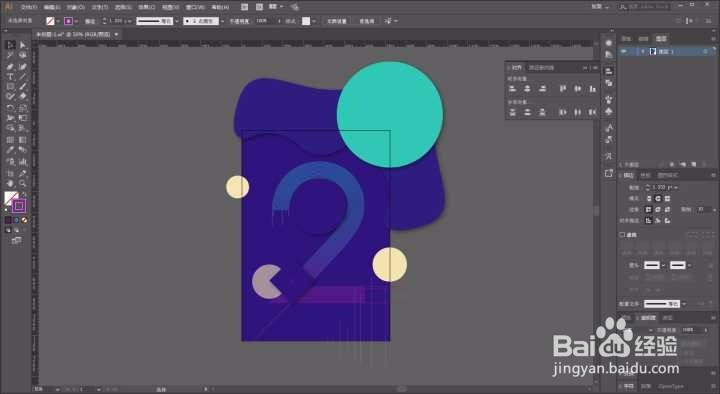
Task: Click Vertical Distribute Center in Align panel
Action: [x=528, y=112]
